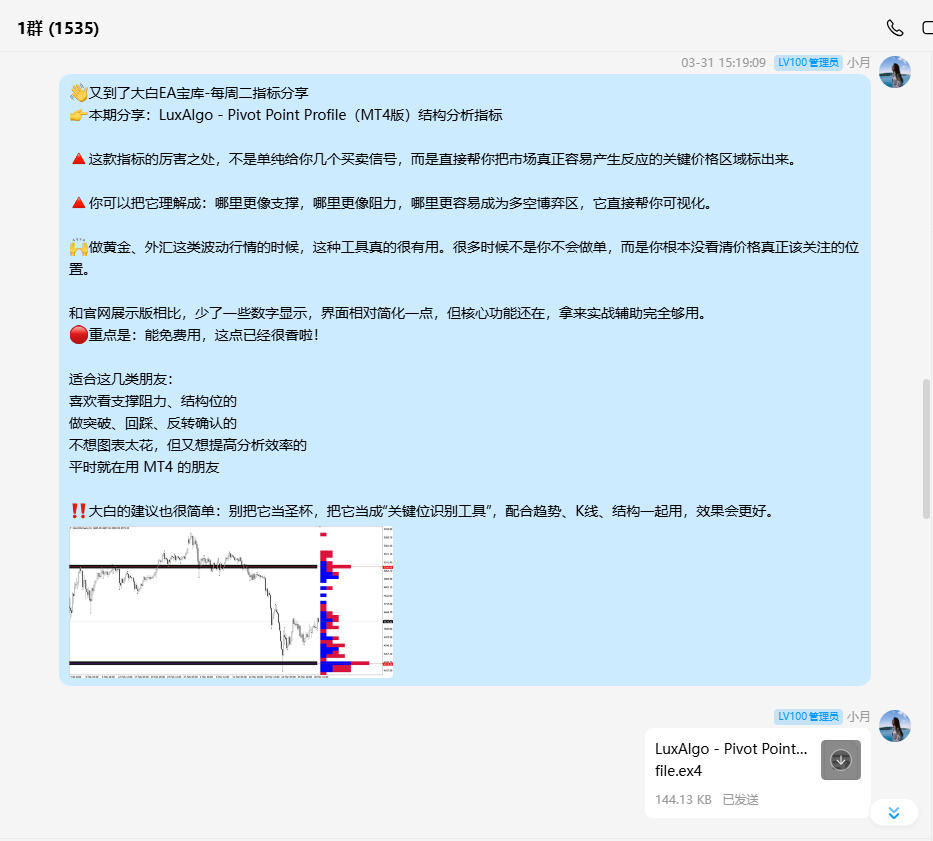Image resolution: width=933 pixels, height=841 pixels.
Task: Click the partially visible icon right of the phone
Action: [x=926, y=28]
